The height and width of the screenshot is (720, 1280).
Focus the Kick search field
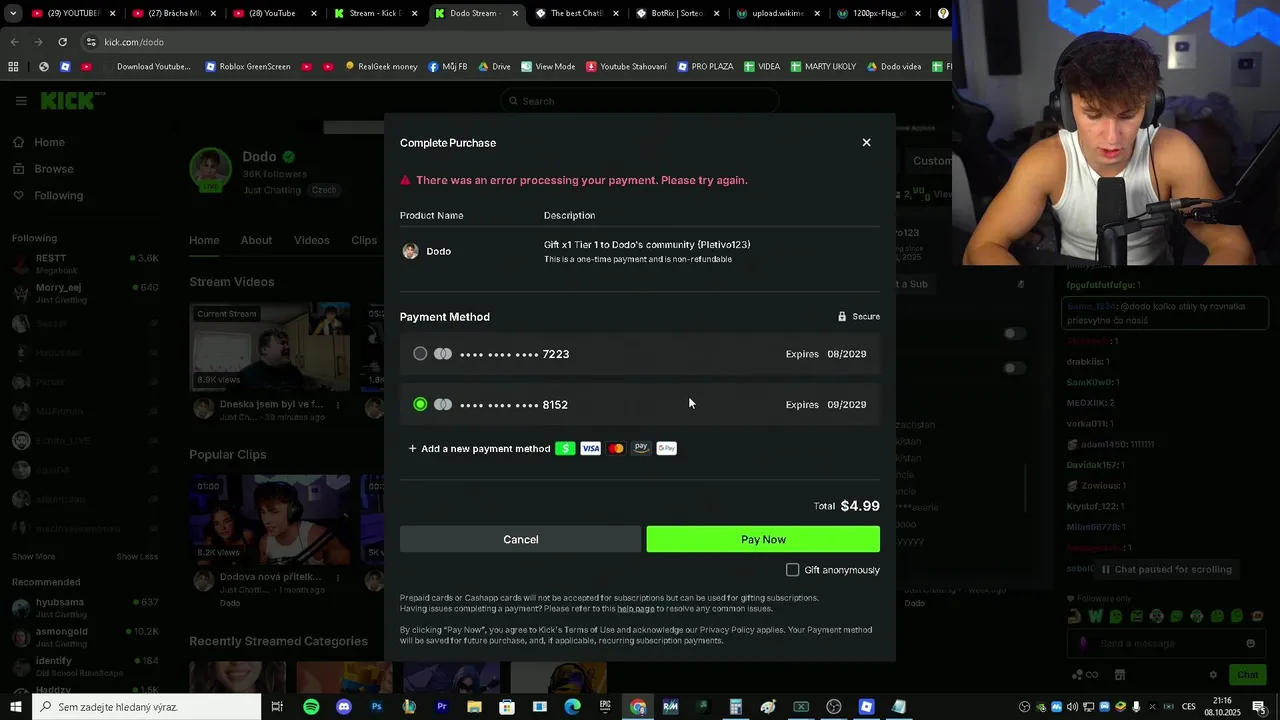click(640, 101)
